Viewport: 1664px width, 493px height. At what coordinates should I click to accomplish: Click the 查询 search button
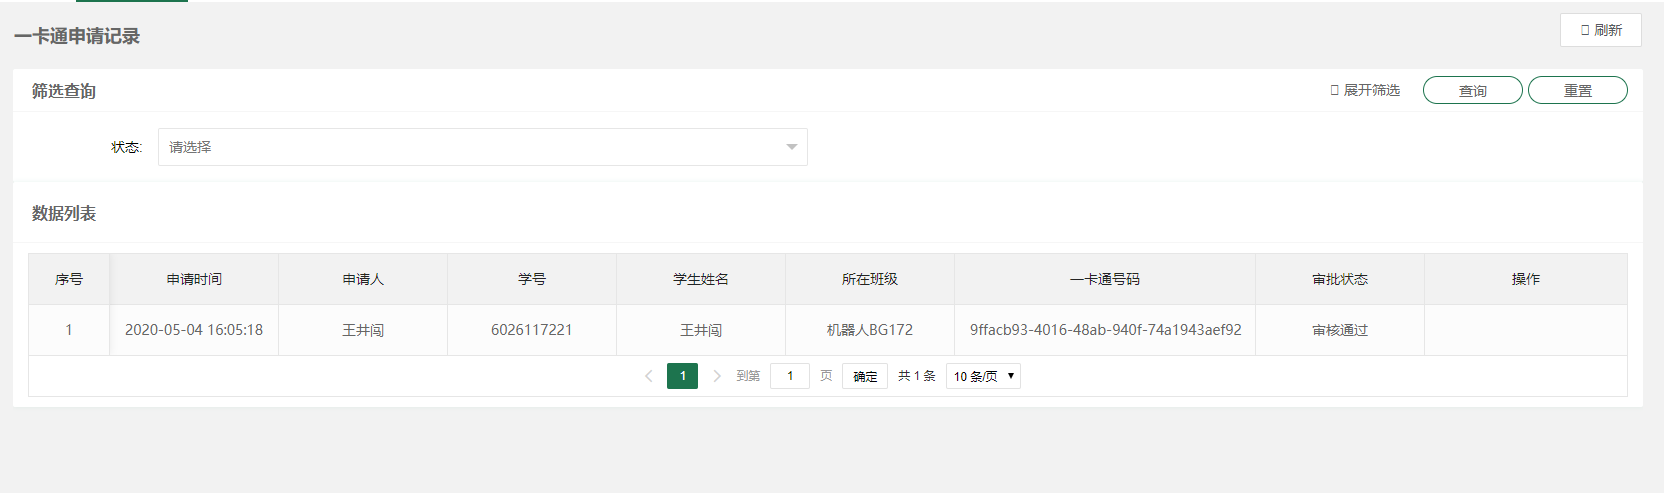click(1472, 90)
